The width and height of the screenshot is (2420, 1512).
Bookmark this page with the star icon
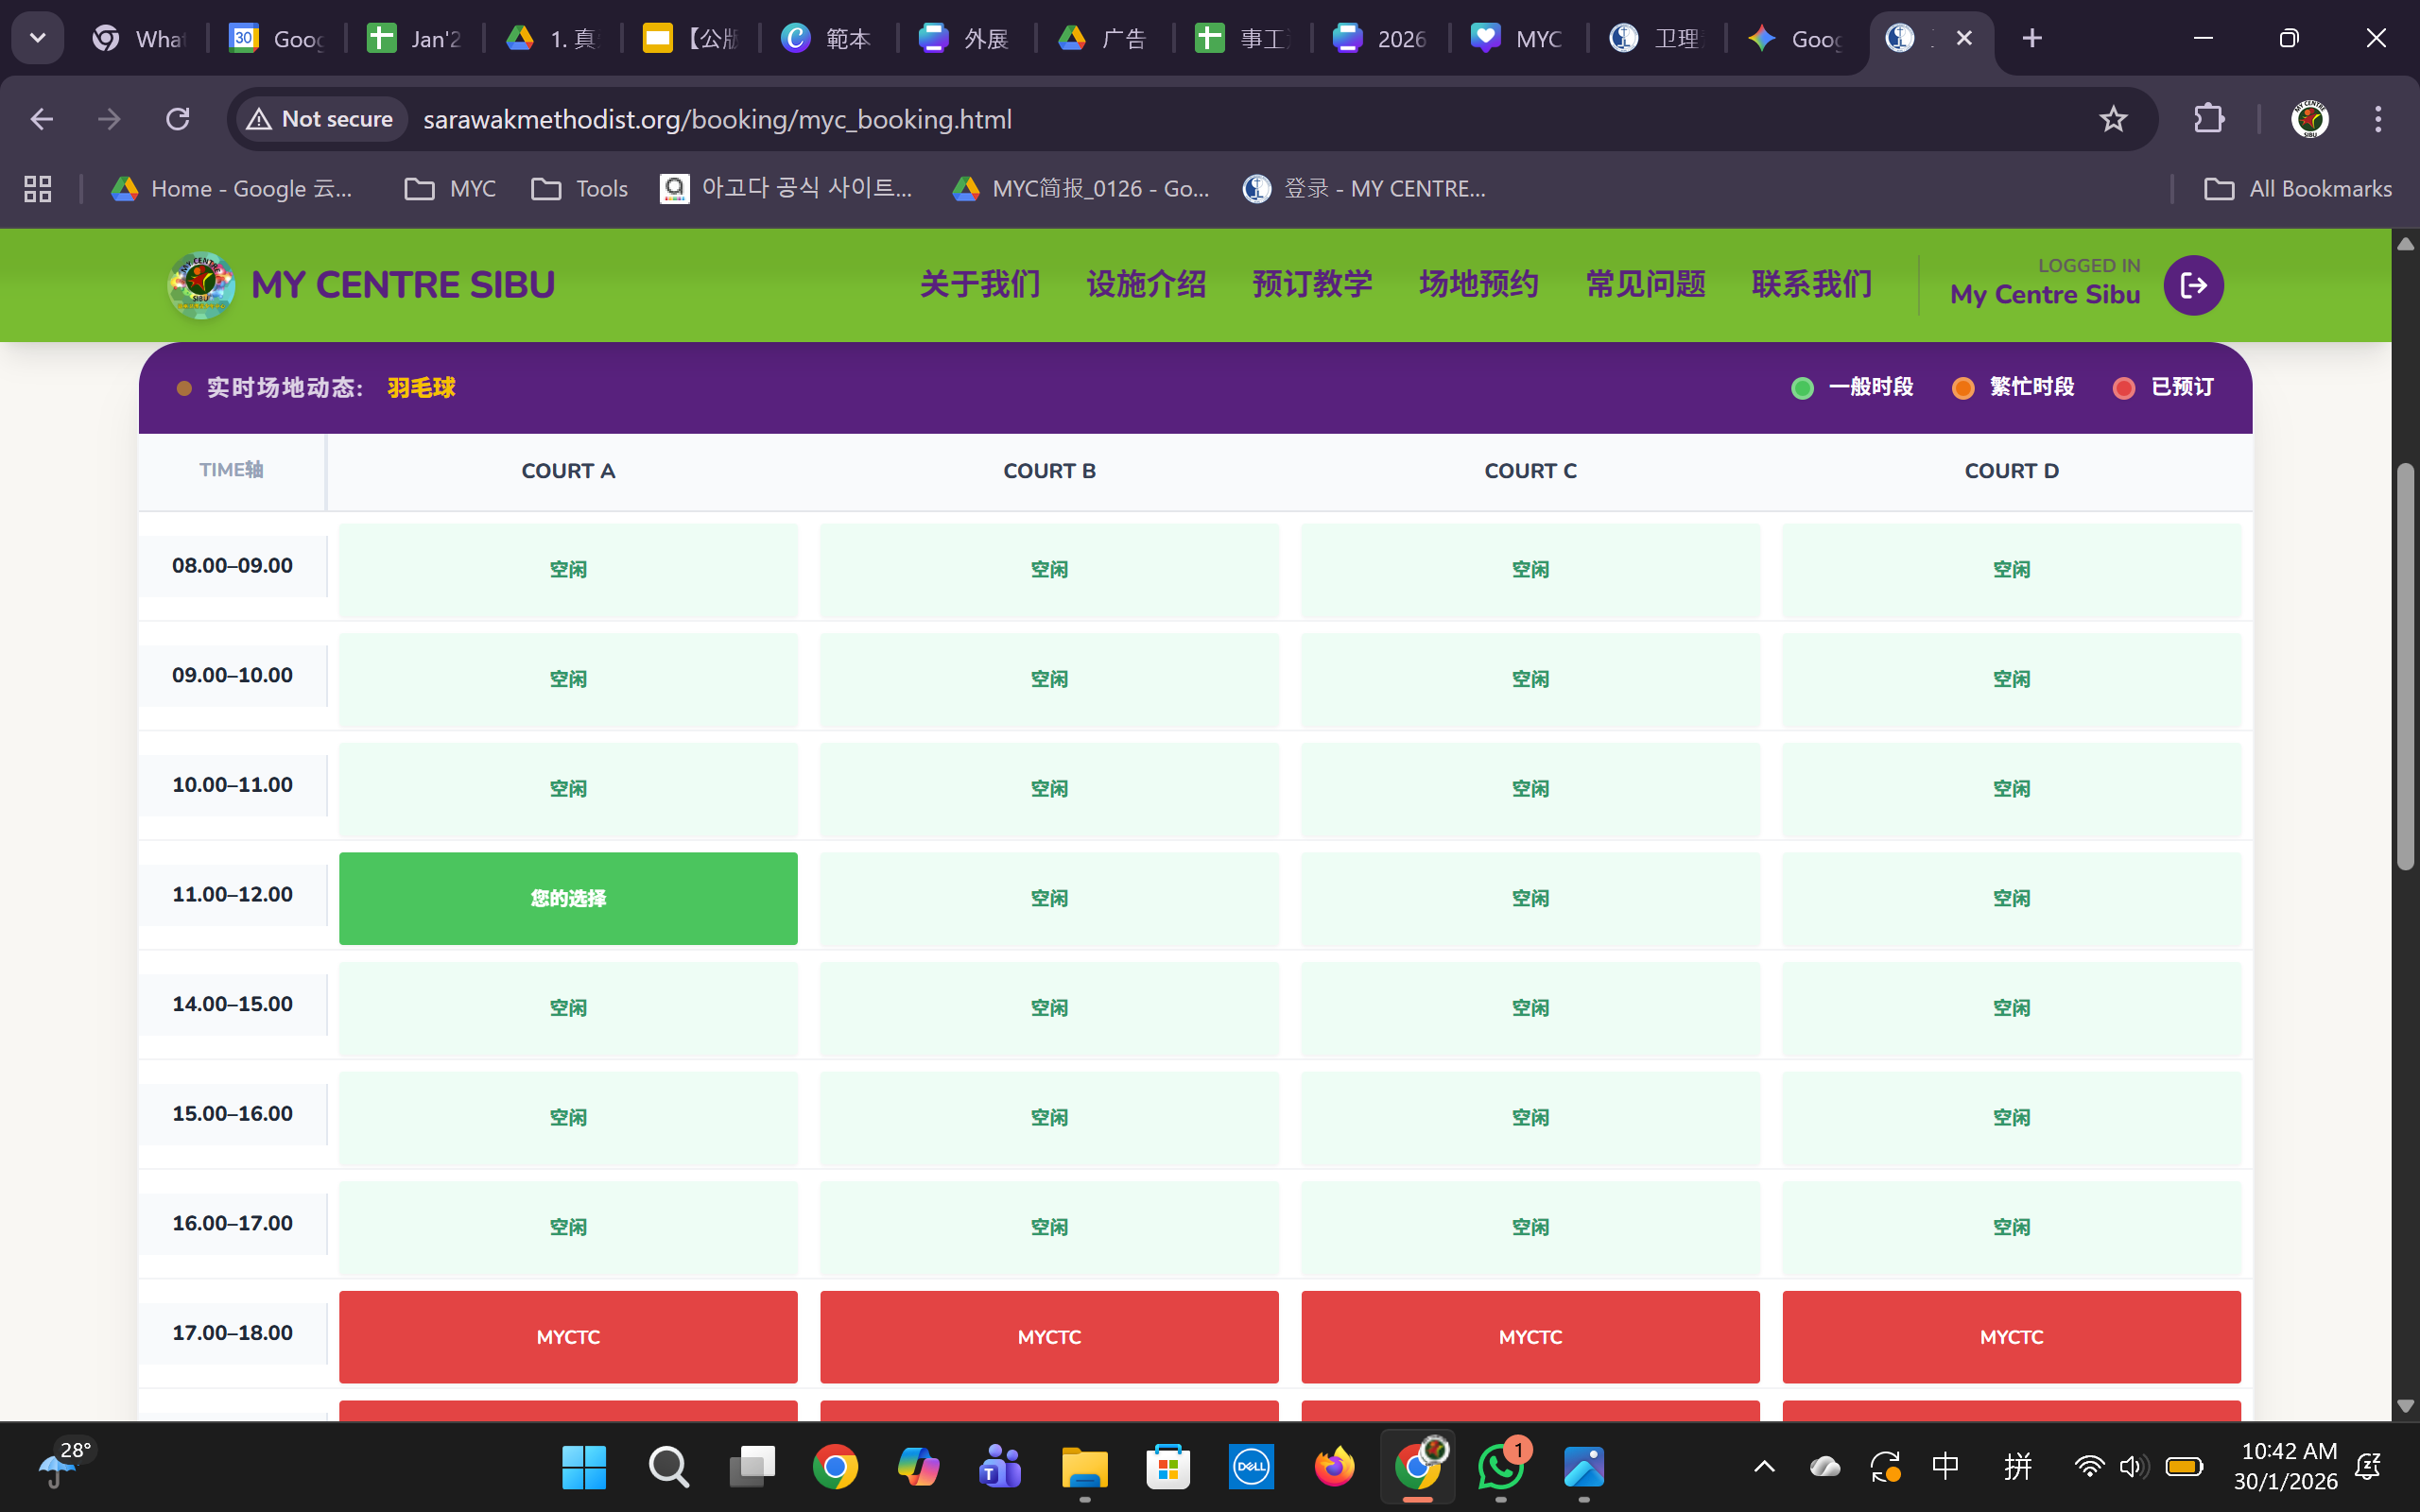[x=2112, y=119]
